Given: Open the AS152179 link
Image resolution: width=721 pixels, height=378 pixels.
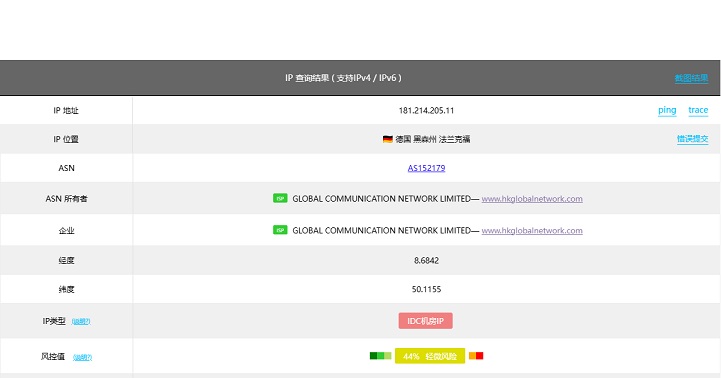Looking at the screenshot, I should click(426, 168).
